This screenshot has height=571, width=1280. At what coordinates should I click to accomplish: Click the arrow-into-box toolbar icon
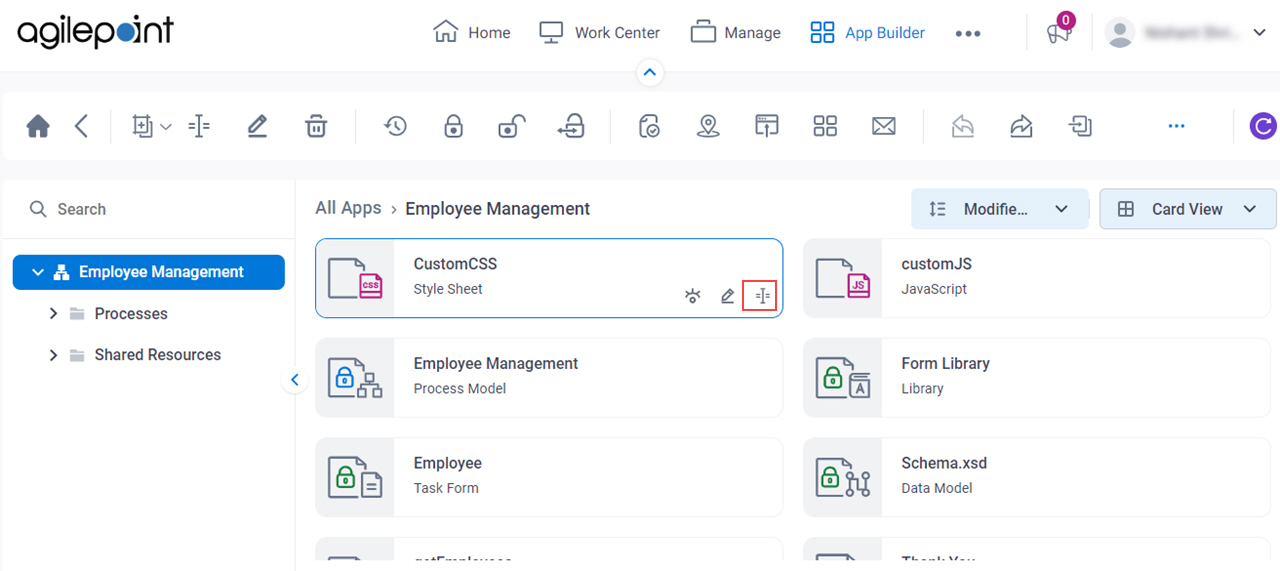pyautogui.click(x=1080, y=126)
